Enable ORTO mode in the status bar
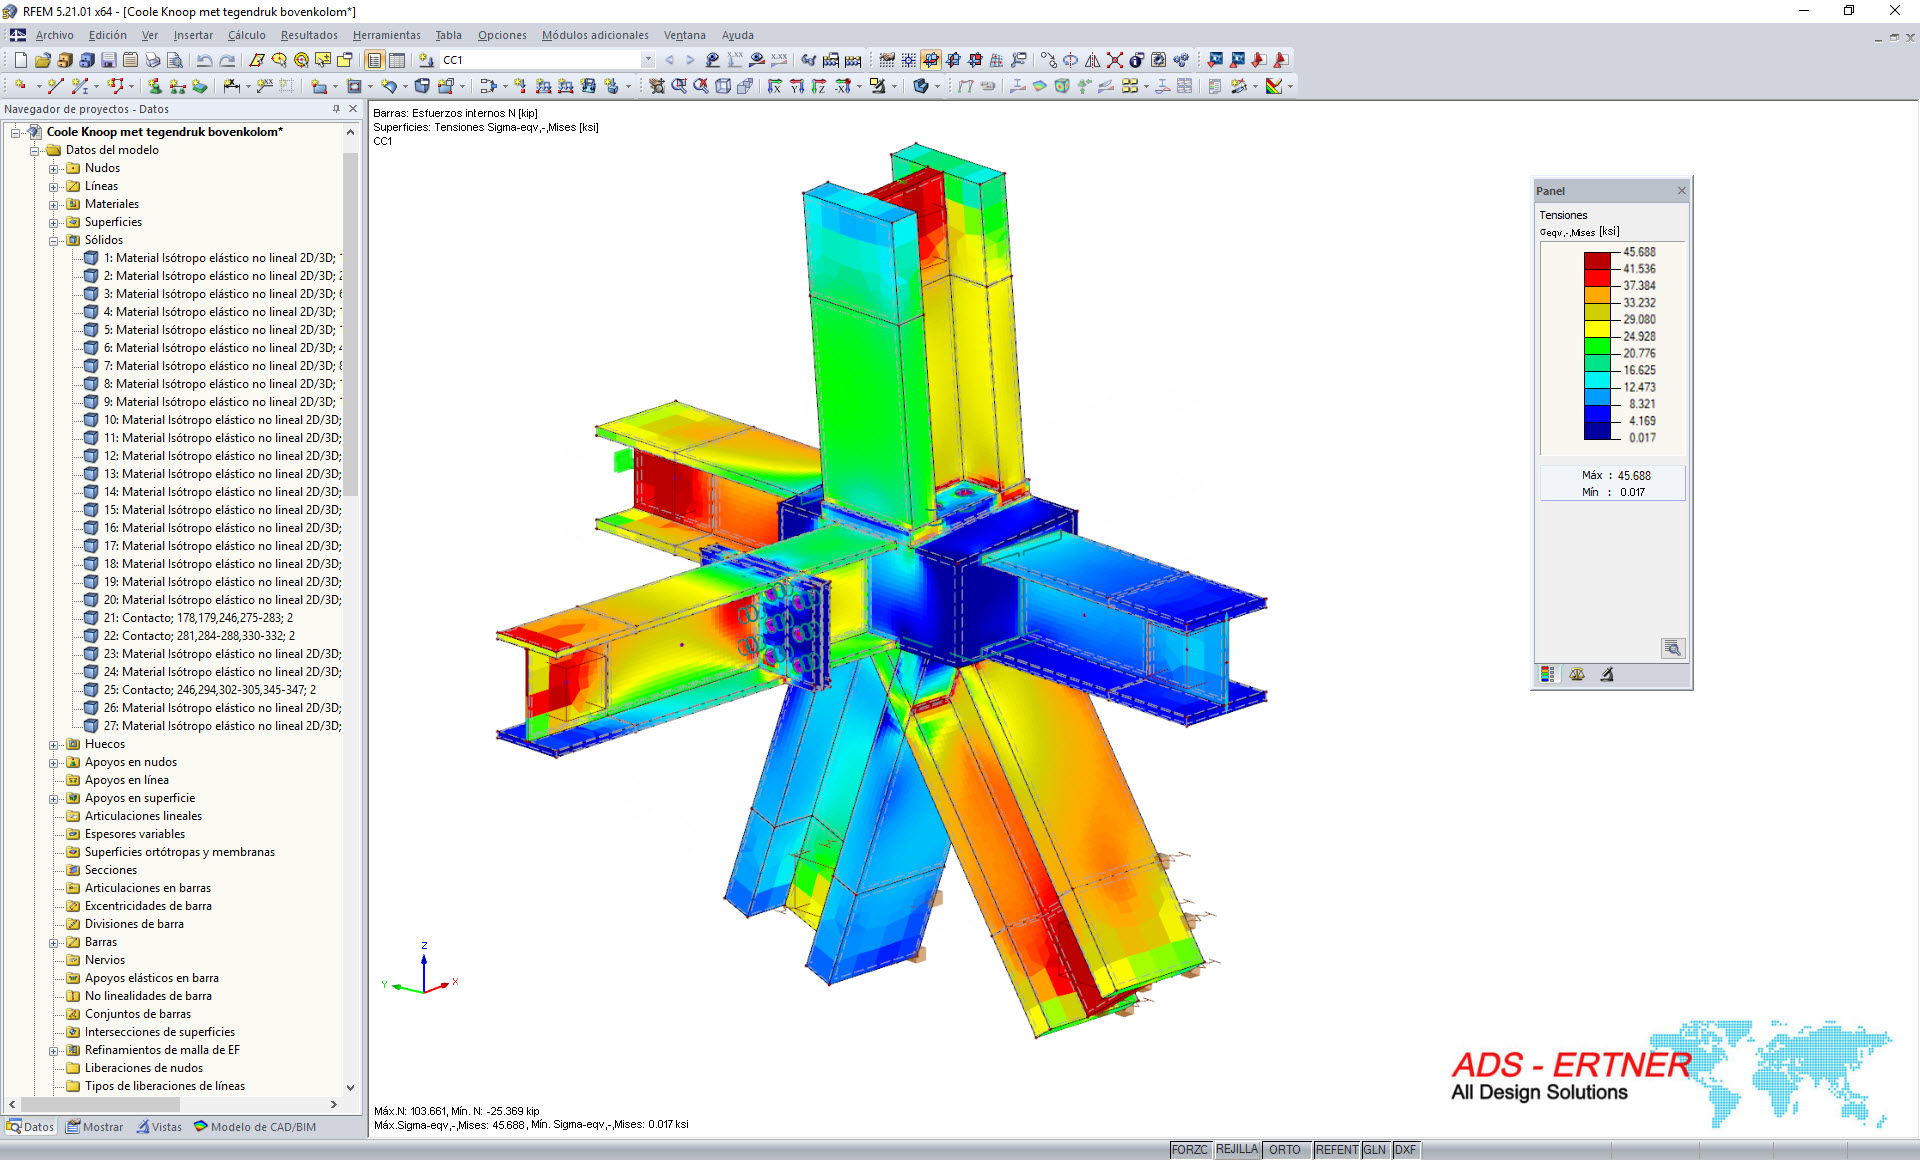Viewport: 1920px width, 1160px height. click(1286, 1149)
